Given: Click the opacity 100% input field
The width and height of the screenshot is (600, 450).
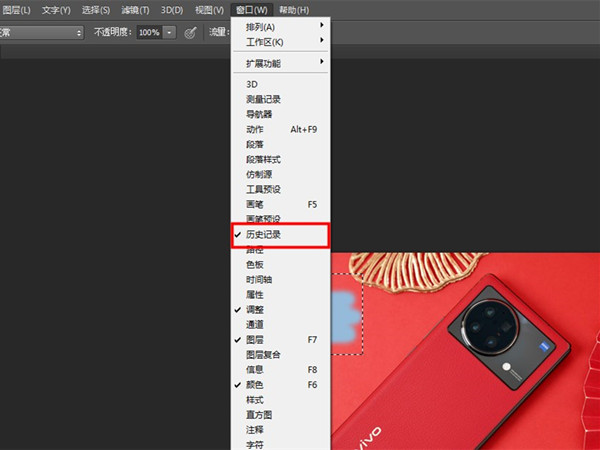Looking at the screenshot, I should pyautogui.click(x=148, y=32).
